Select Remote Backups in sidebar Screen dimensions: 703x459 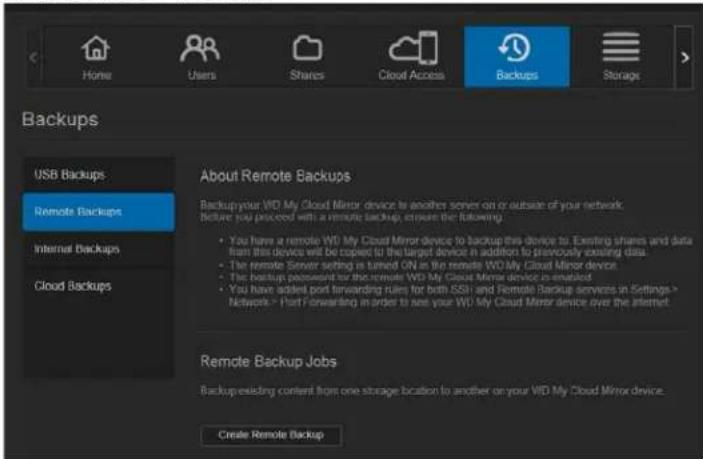(99, 212)
